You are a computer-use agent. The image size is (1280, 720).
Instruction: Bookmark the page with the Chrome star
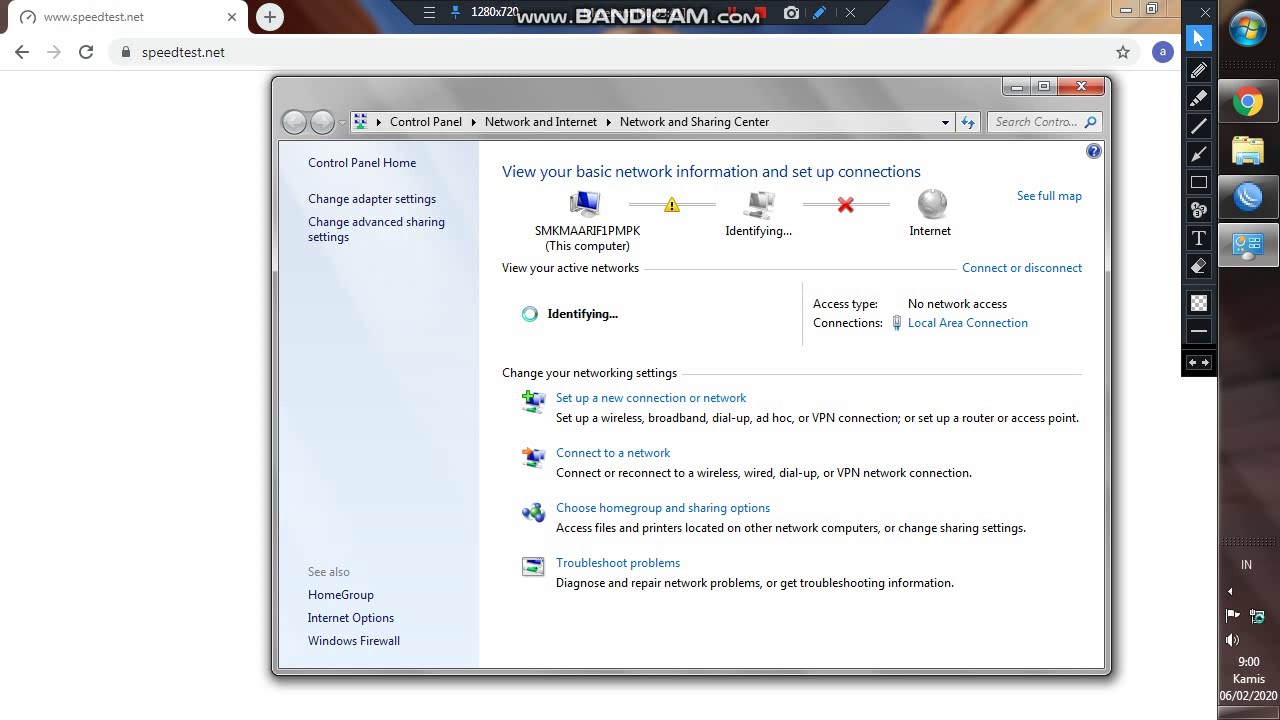click(x=1123, y=52)
